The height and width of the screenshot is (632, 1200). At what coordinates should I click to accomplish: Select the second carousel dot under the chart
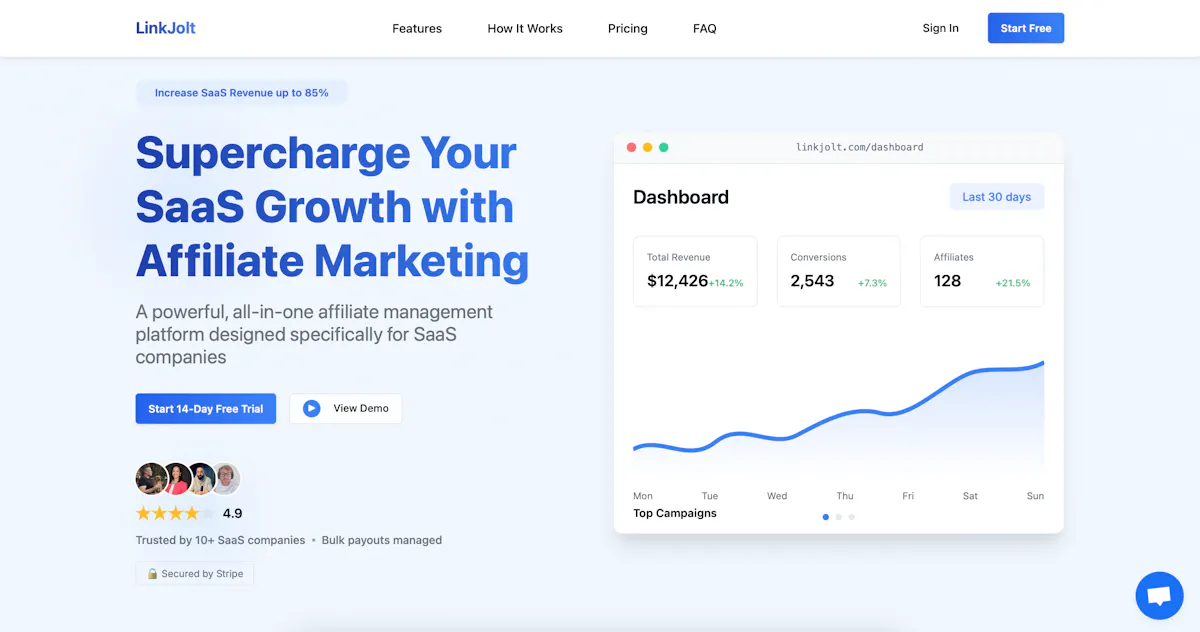click(x=838, y=517)
